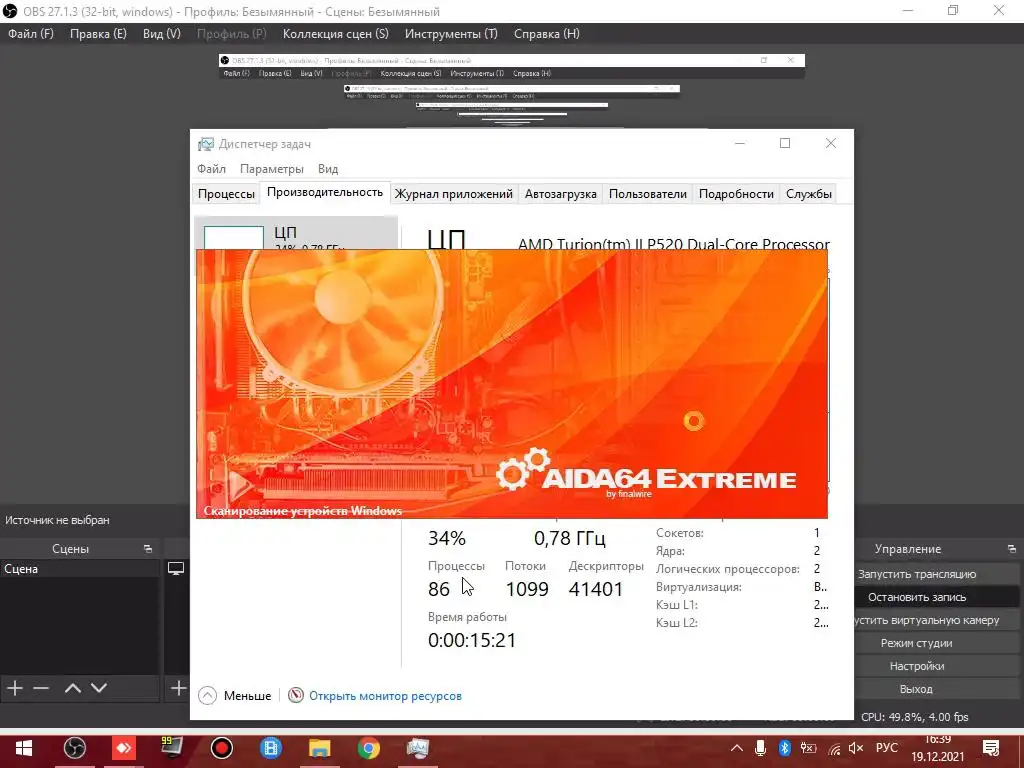Open notification center icon

(x=991, y=748)
